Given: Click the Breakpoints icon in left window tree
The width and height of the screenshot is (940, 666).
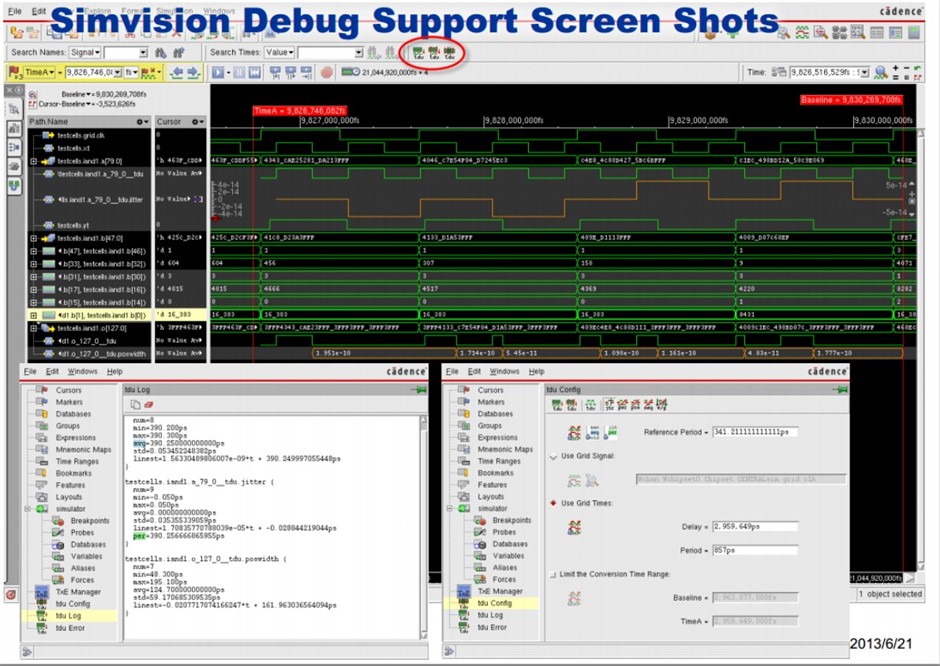Looking at the screenshot, I should [x=60, y=521].
